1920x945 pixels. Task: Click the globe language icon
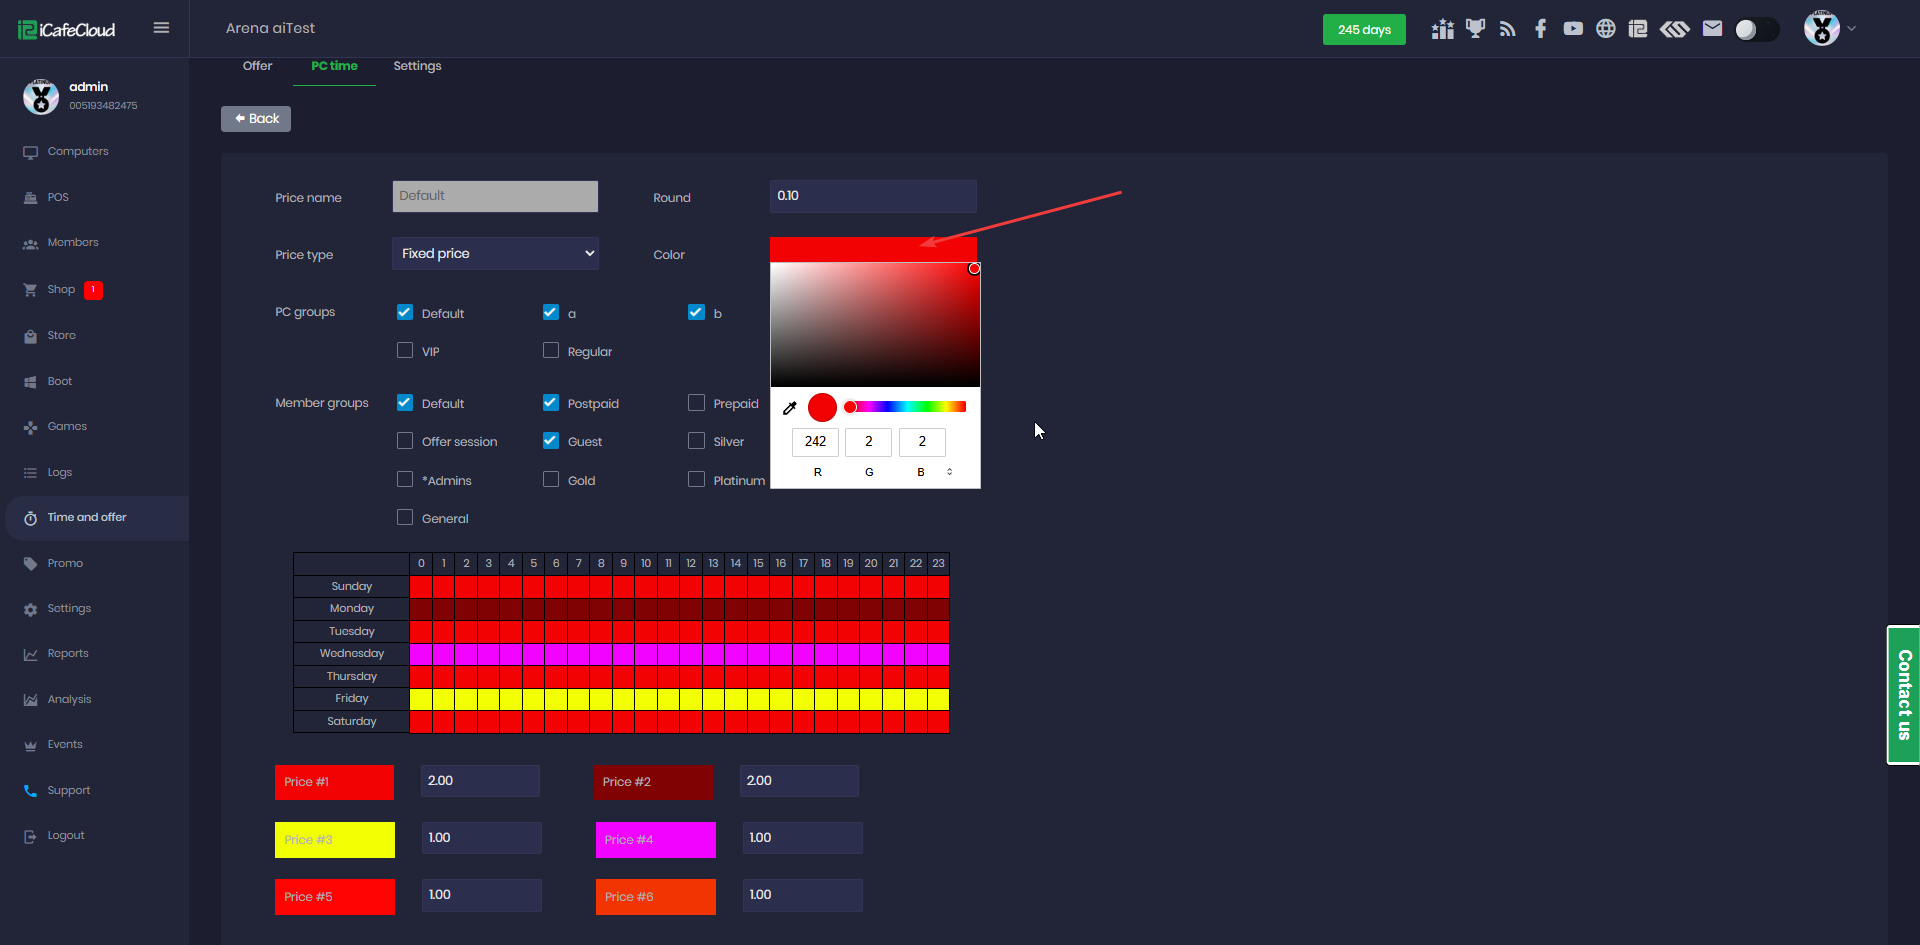tap(1605, 29)
